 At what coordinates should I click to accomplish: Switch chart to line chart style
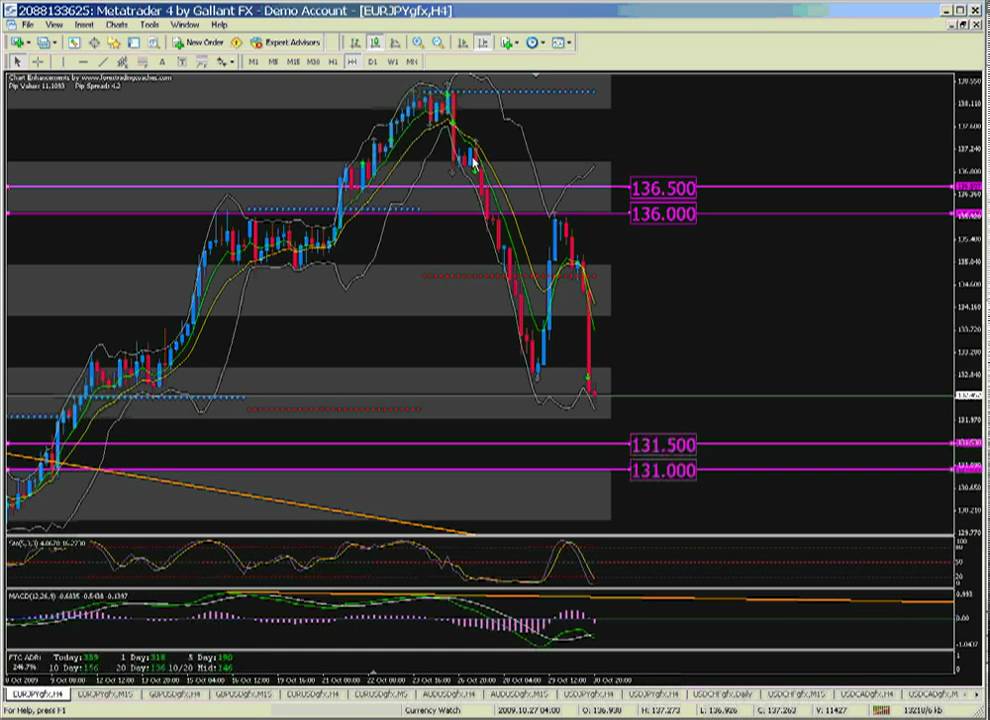tap(395, 42)
